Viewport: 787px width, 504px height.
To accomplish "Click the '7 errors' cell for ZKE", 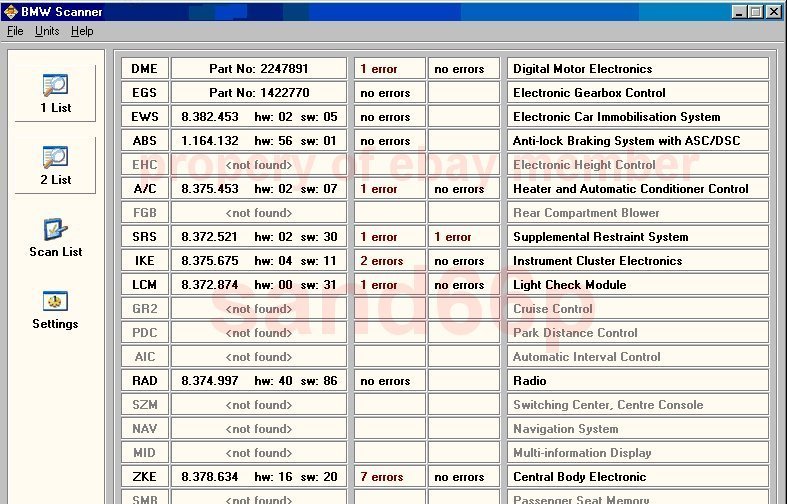I will coord(389,476).
